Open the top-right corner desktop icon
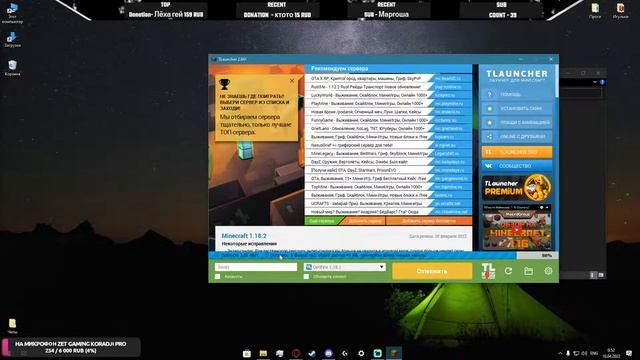This screenshot has width=640, height=360. point(620,11)
